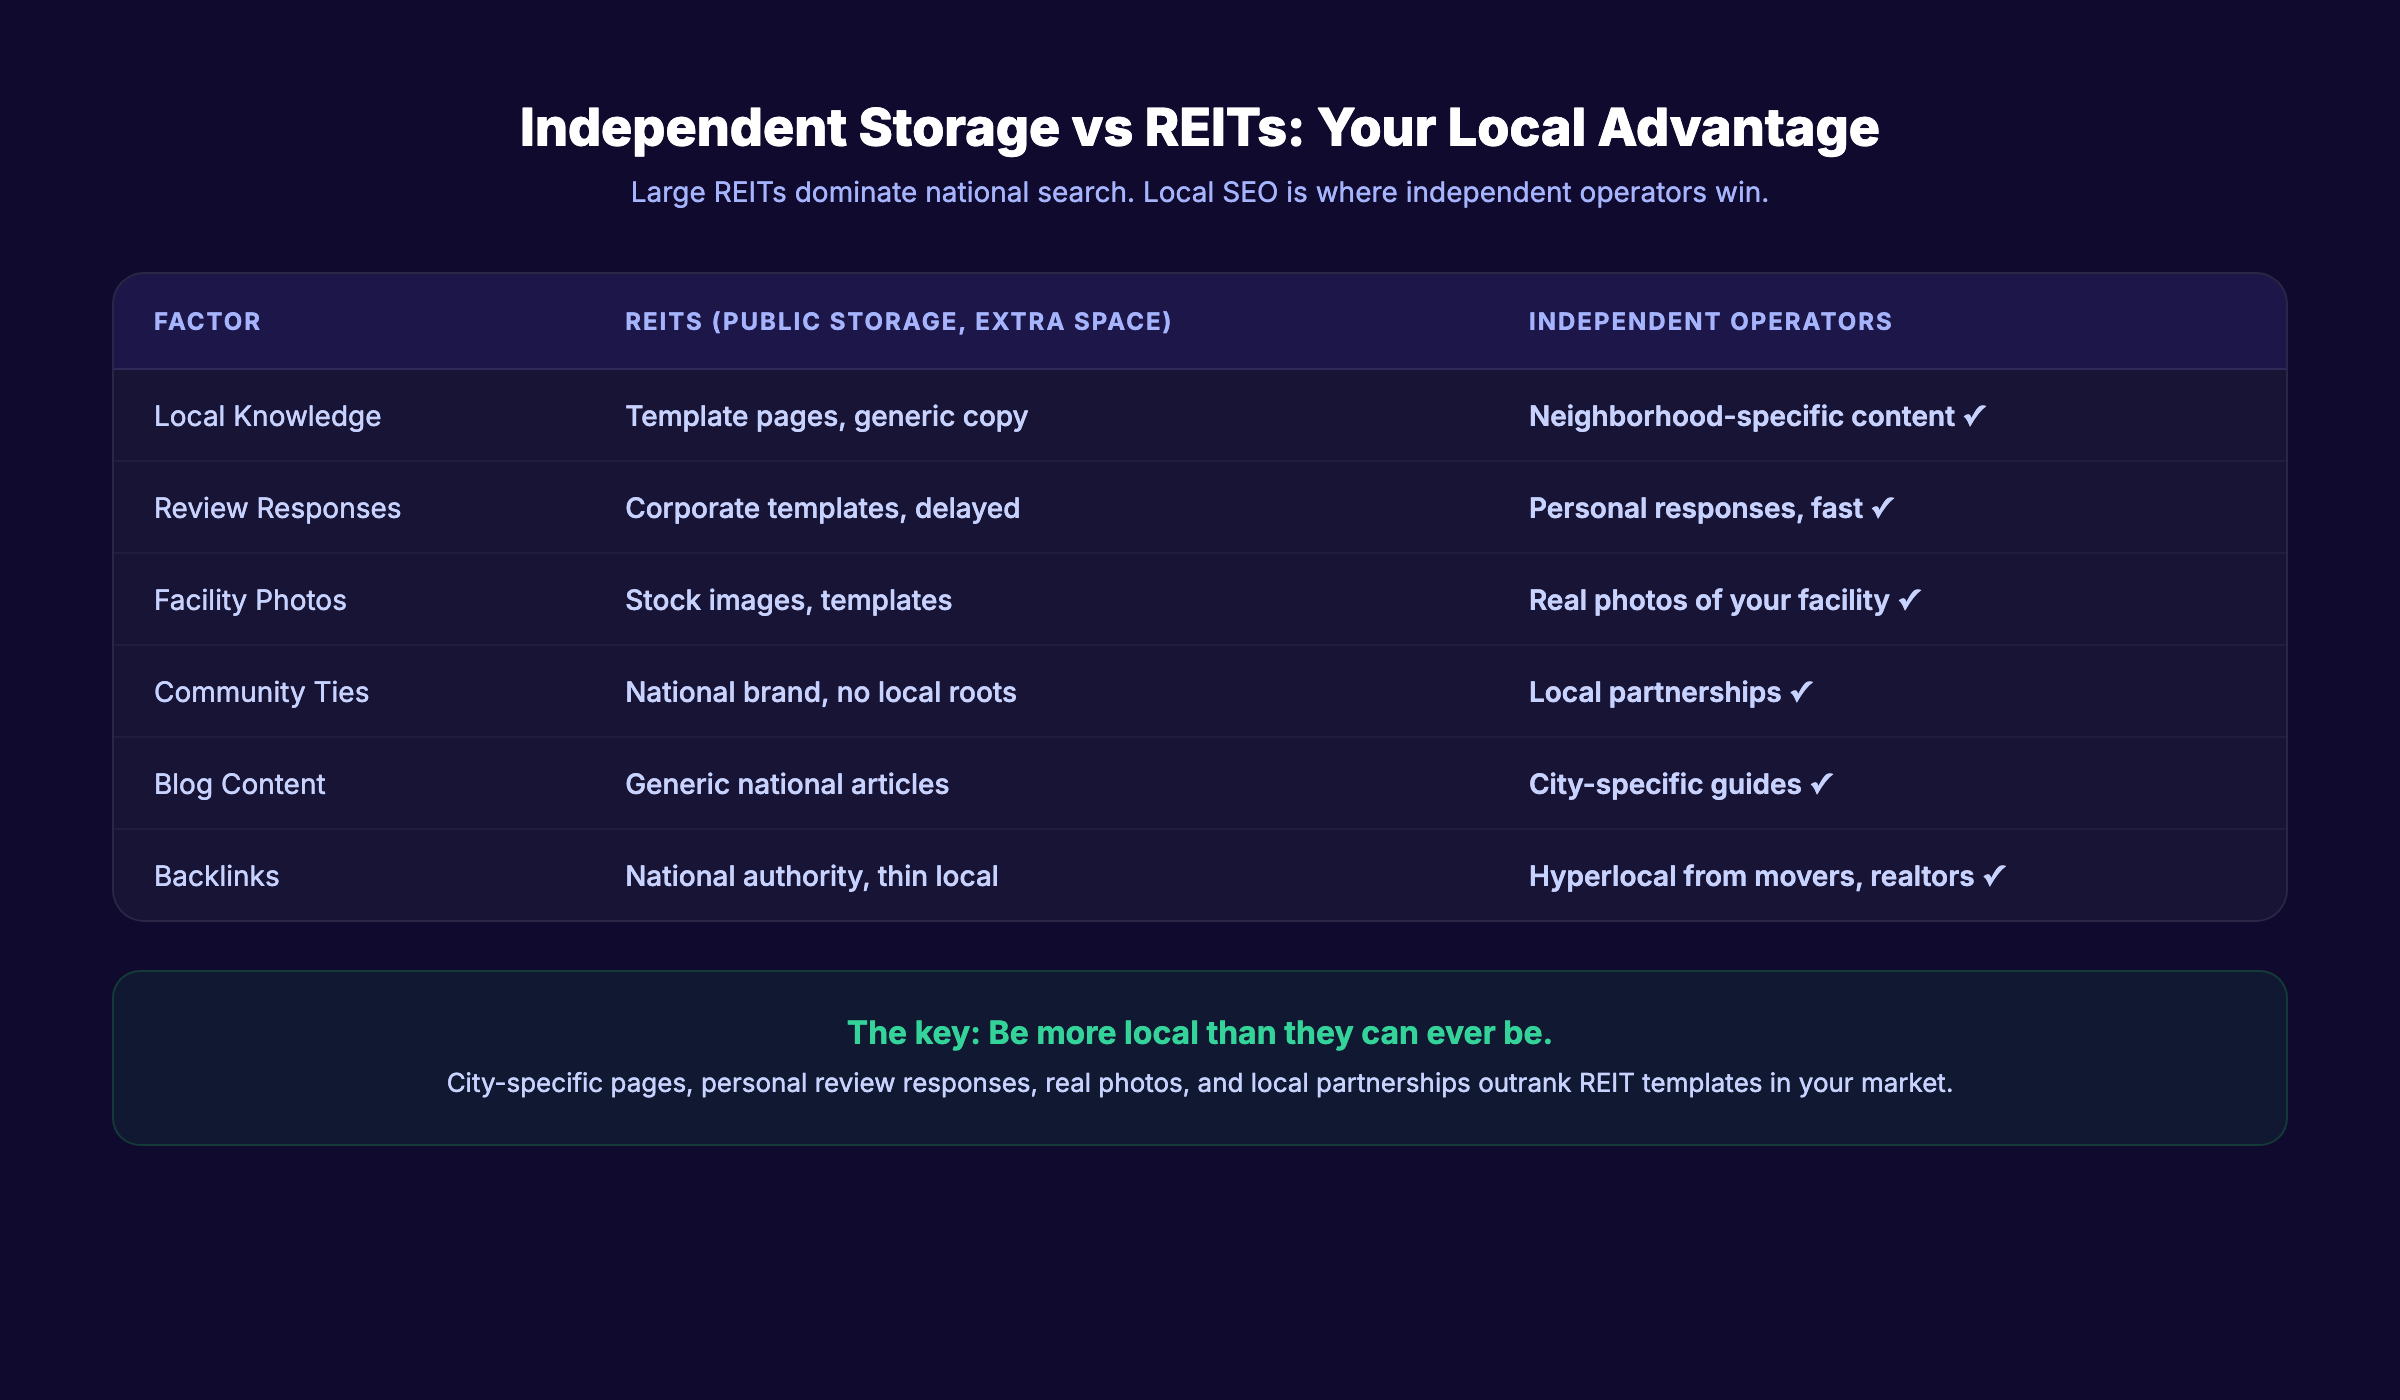2400x1400 pixels.
Task: Click the green key takeaway heading
Action: pos(1200,1033)
